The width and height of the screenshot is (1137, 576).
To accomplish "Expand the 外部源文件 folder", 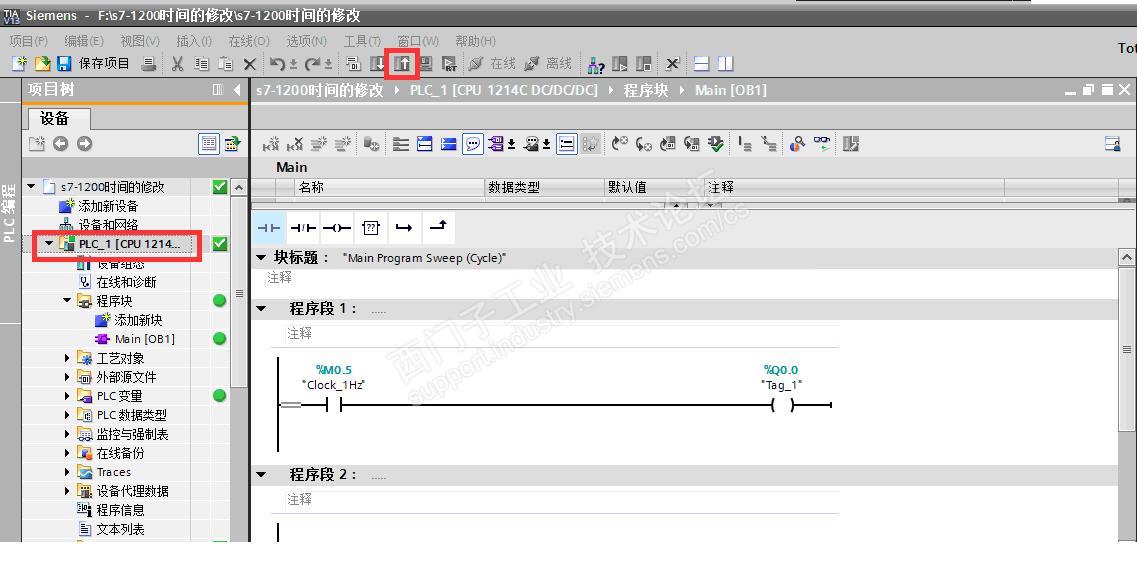I will click(x=67, y=377).
